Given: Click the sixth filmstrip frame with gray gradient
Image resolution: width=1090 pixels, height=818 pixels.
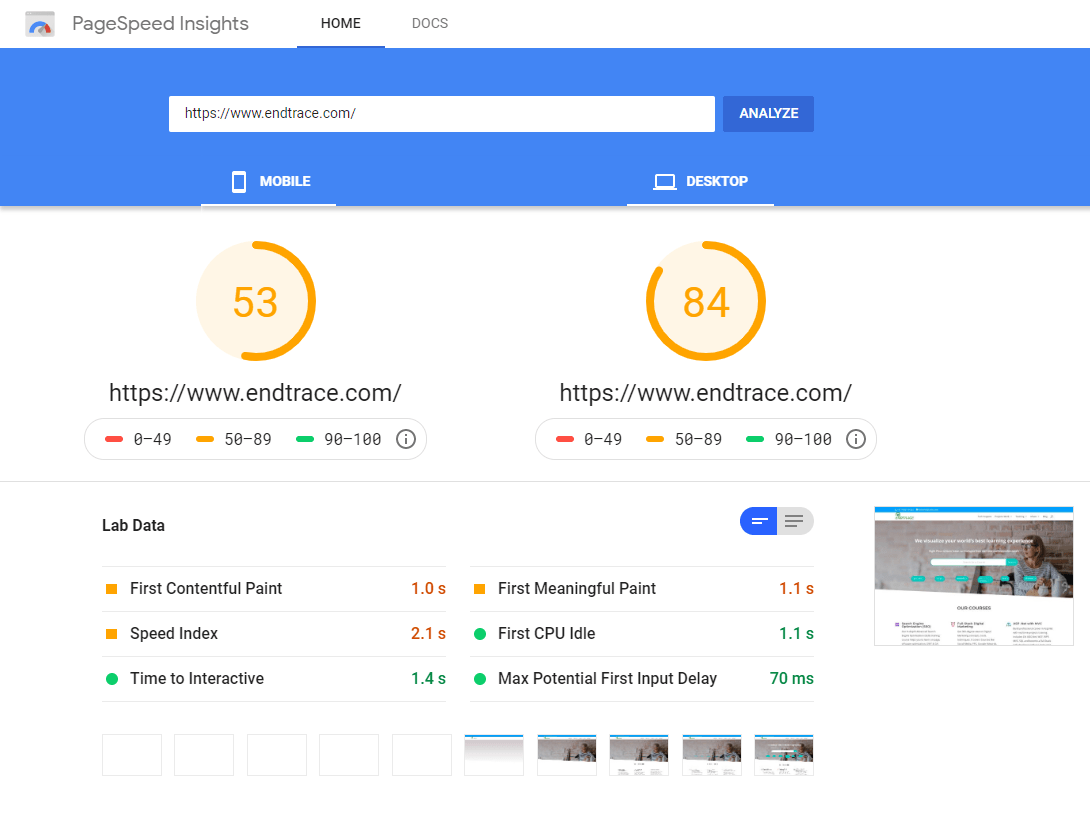Looking at the screenshot, I should pos(494,755).
